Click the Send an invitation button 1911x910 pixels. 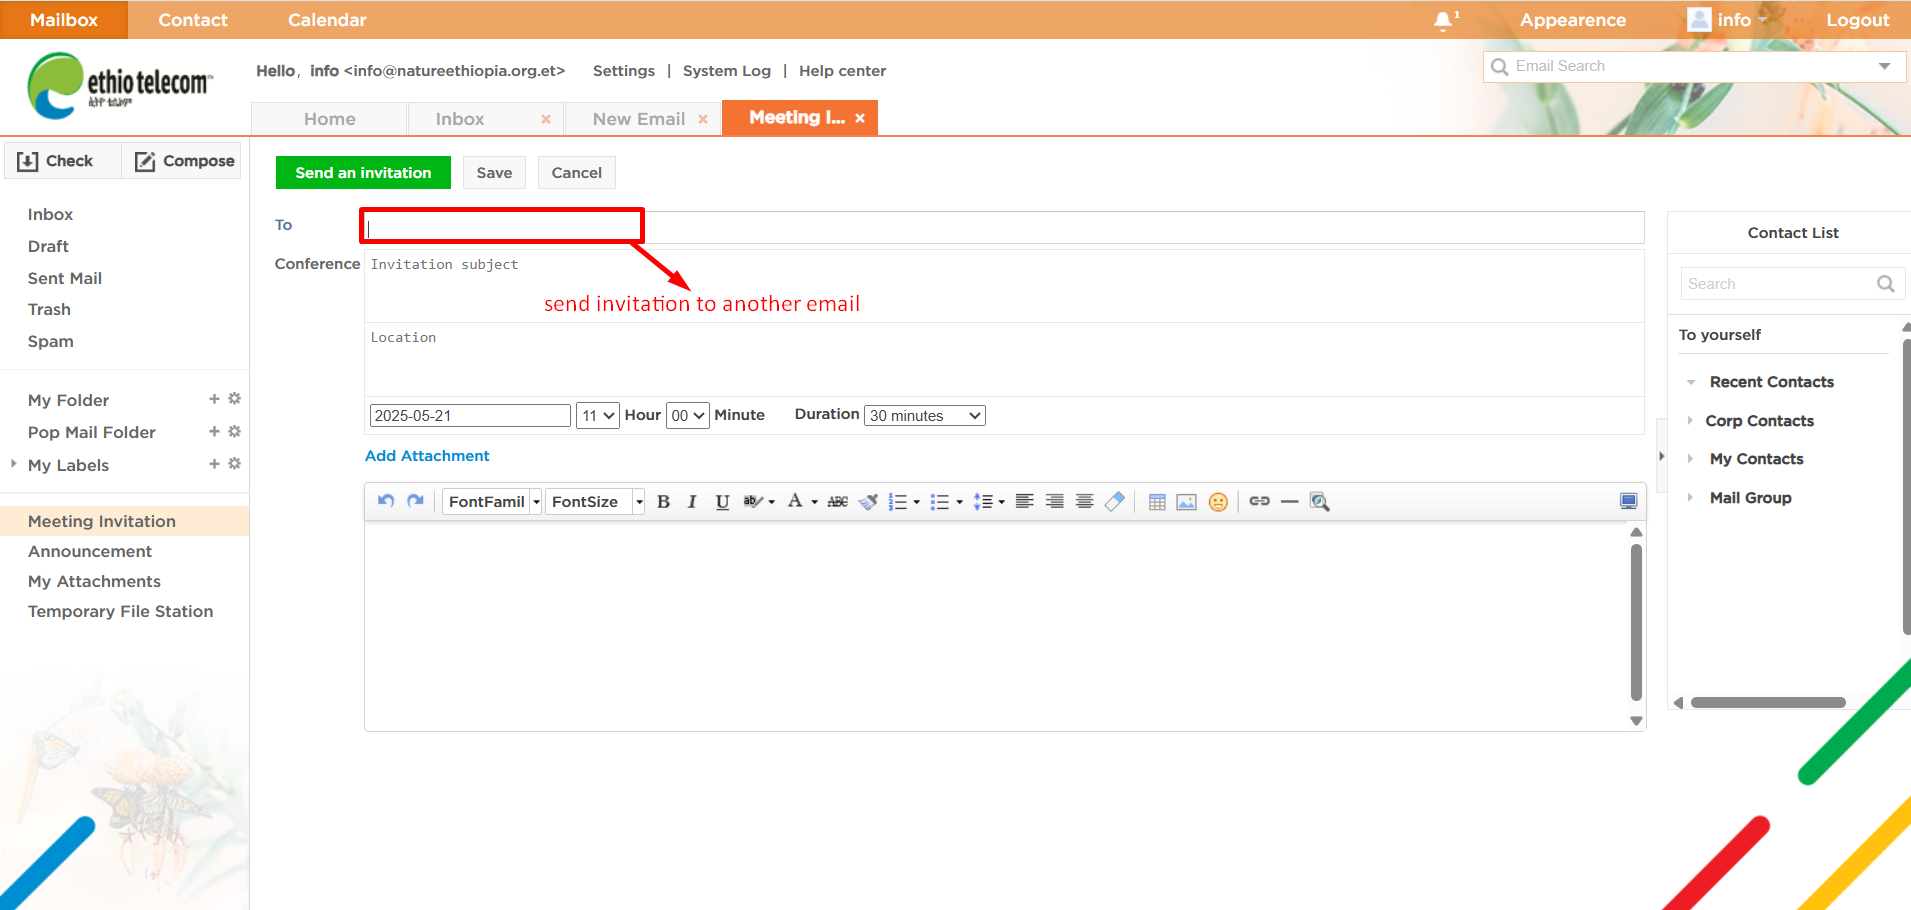[363, 173]
